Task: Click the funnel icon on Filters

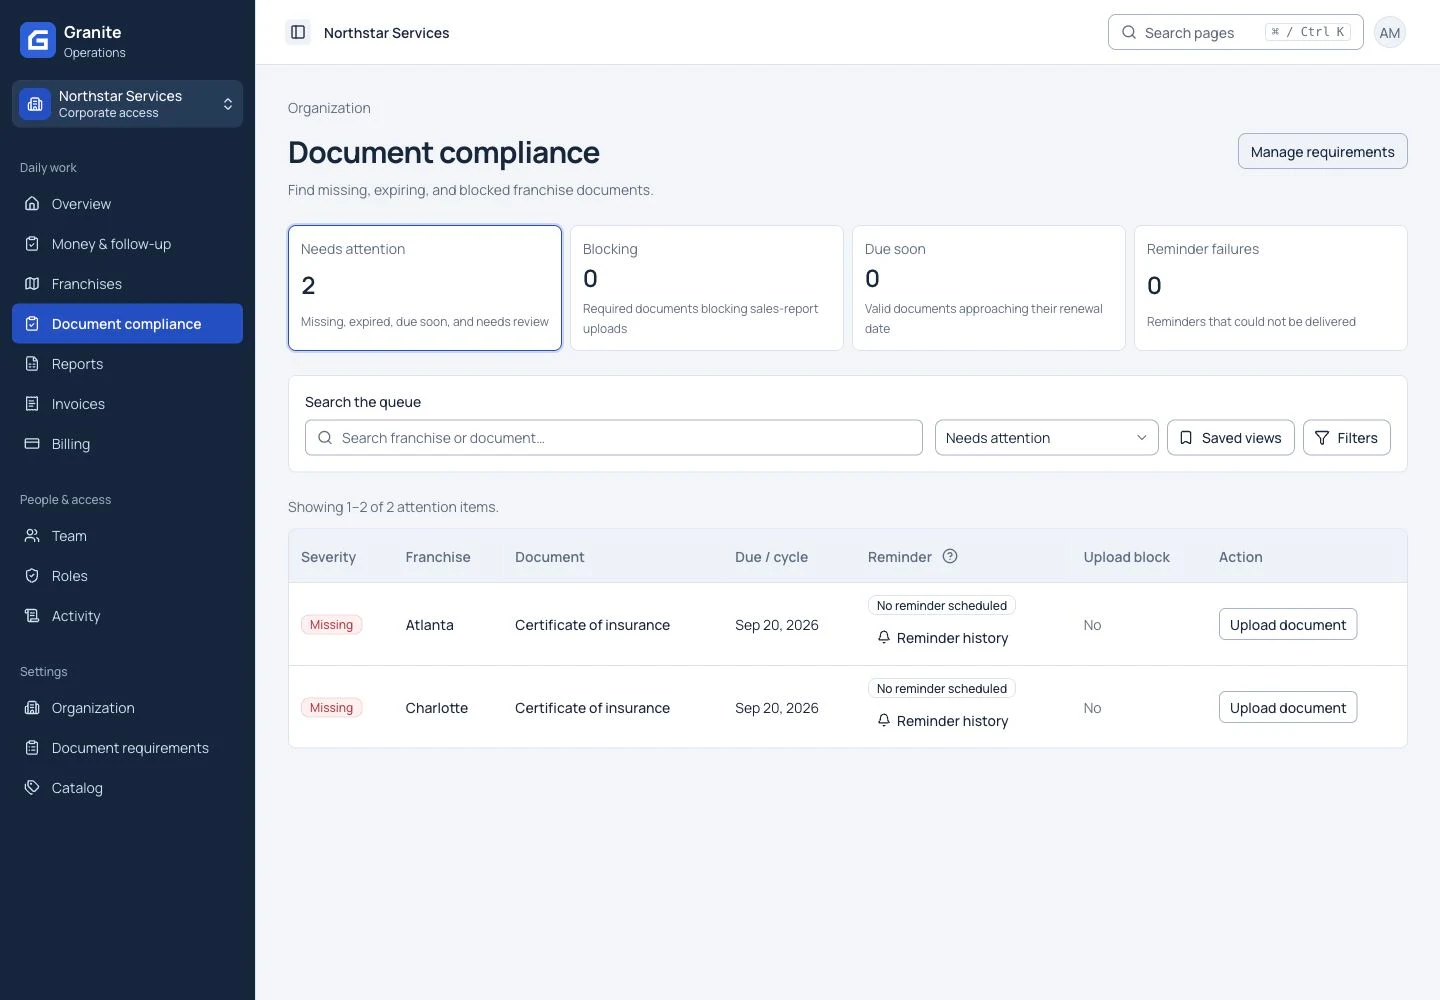Action: [x=1322, y=438]
